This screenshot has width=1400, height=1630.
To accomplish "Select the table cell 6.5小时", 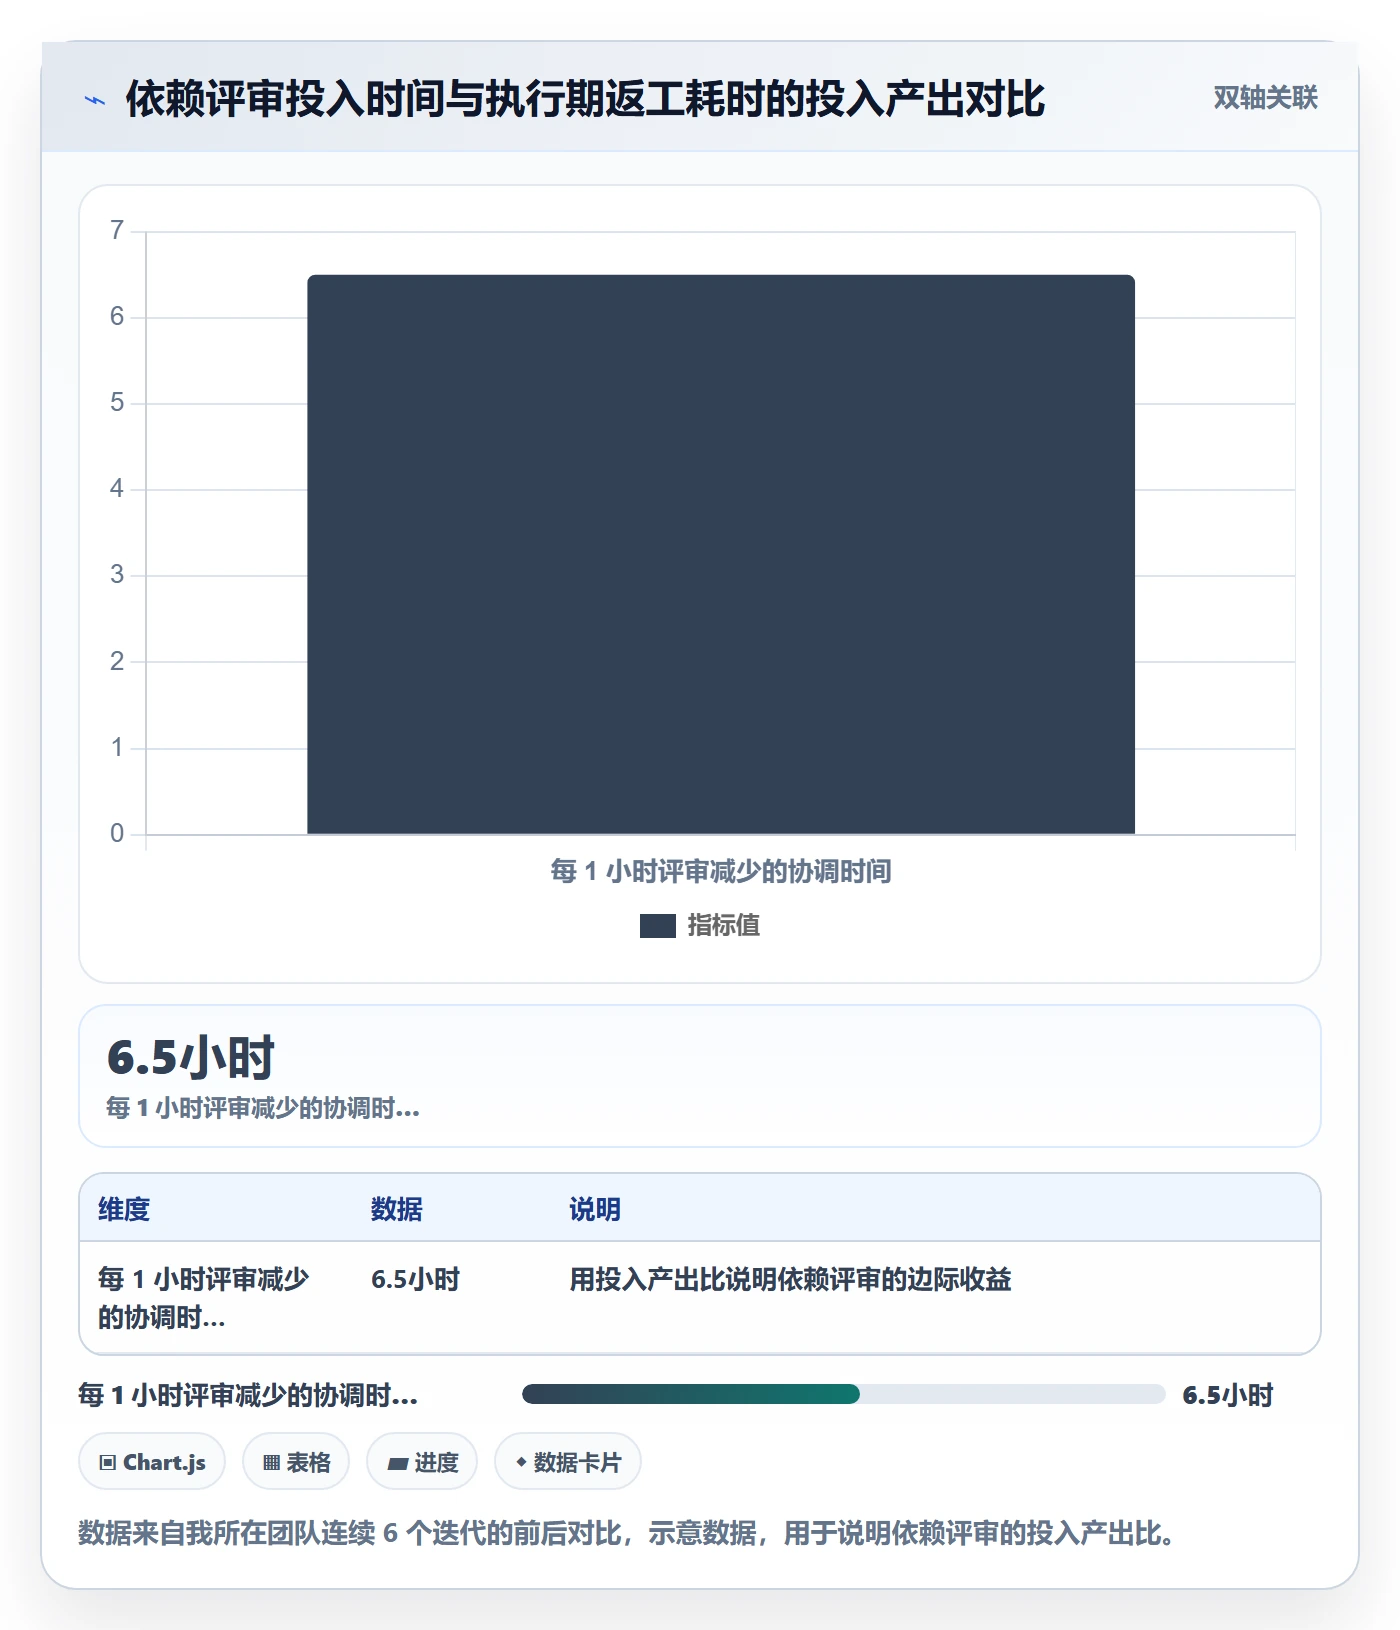I will click(415, 1279).
